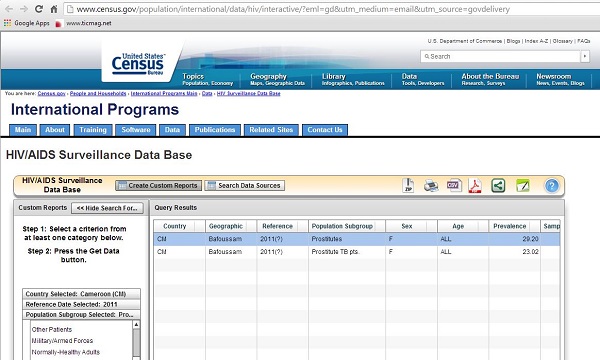Sort by Sex column header
The image size is (600, 360).
[411, 226]
